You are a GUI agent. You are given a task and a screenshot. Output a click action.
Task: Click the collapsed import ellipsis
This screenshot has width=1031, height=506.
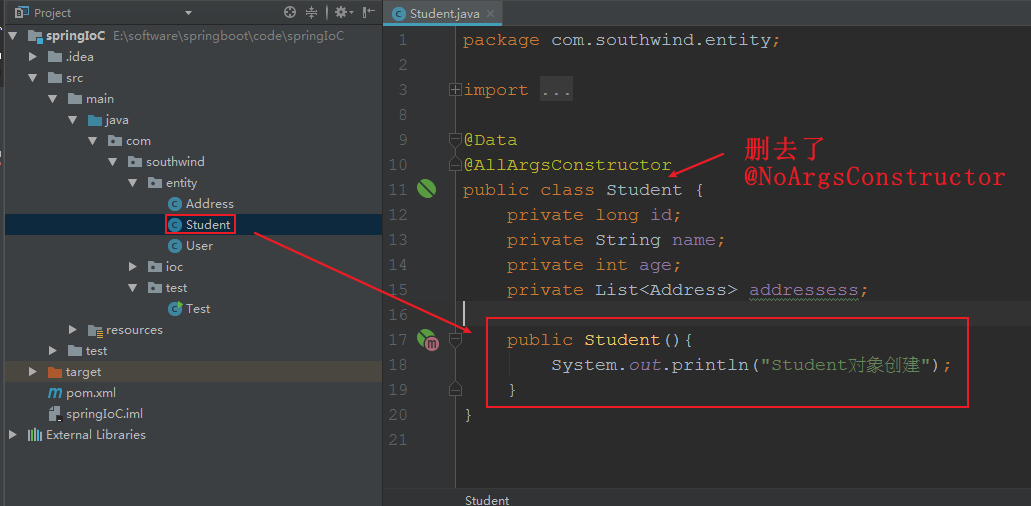556,90
